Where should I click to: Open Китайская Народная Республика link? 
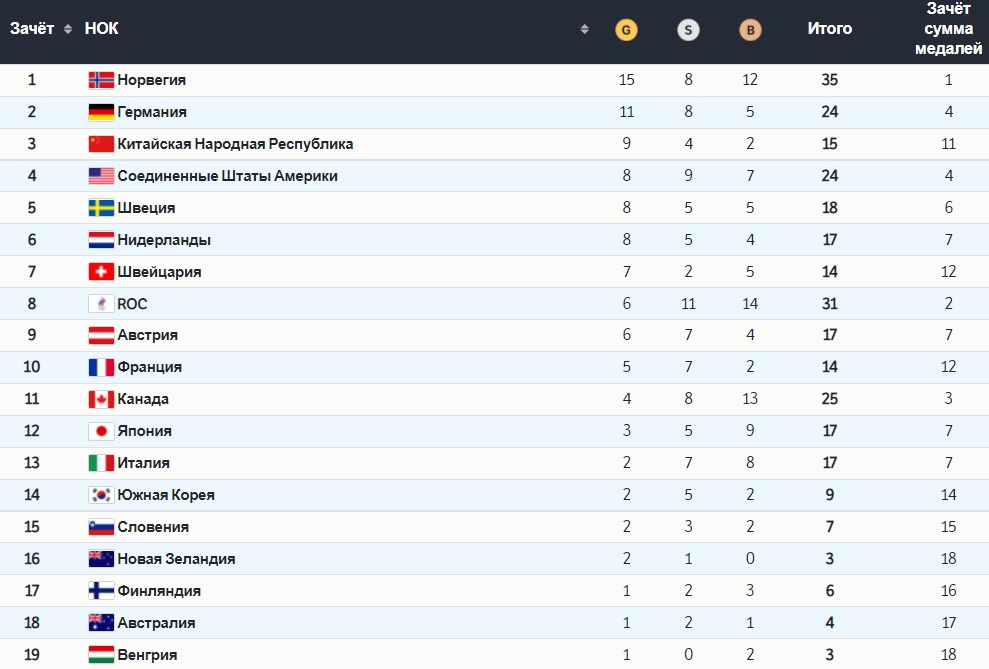(x=235, y=144)
